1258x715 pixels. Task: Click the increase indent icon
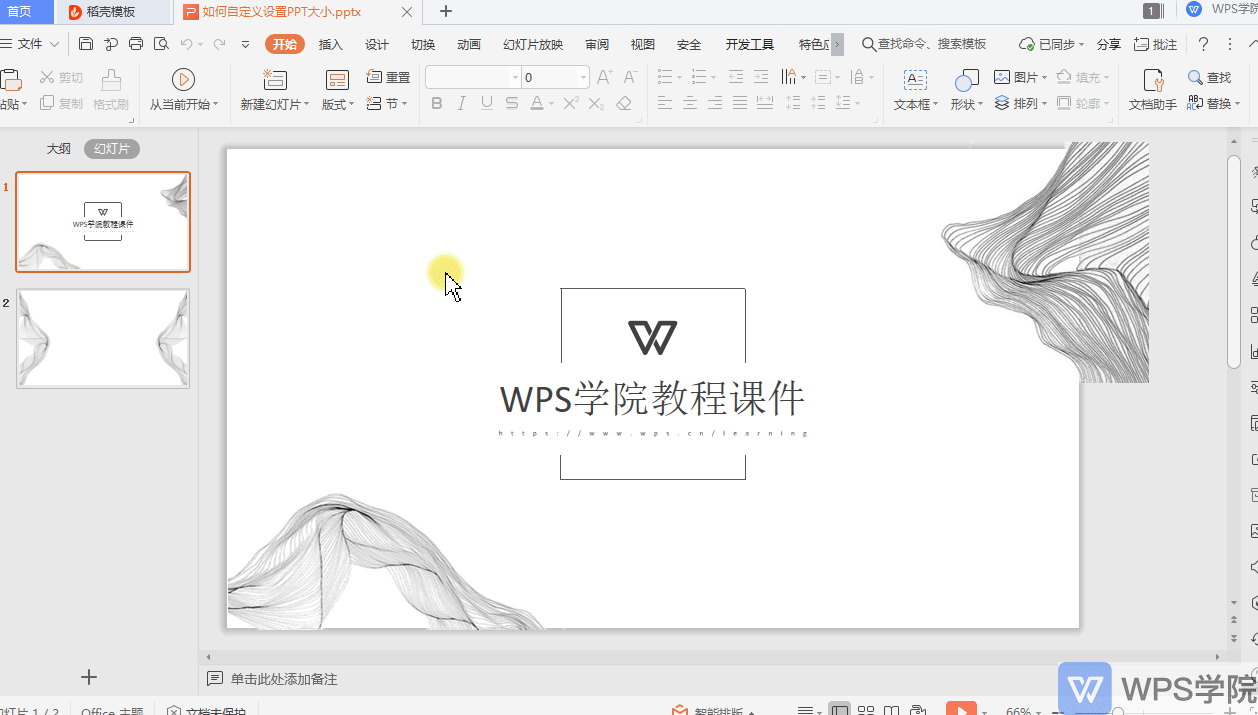click(761, 77)
